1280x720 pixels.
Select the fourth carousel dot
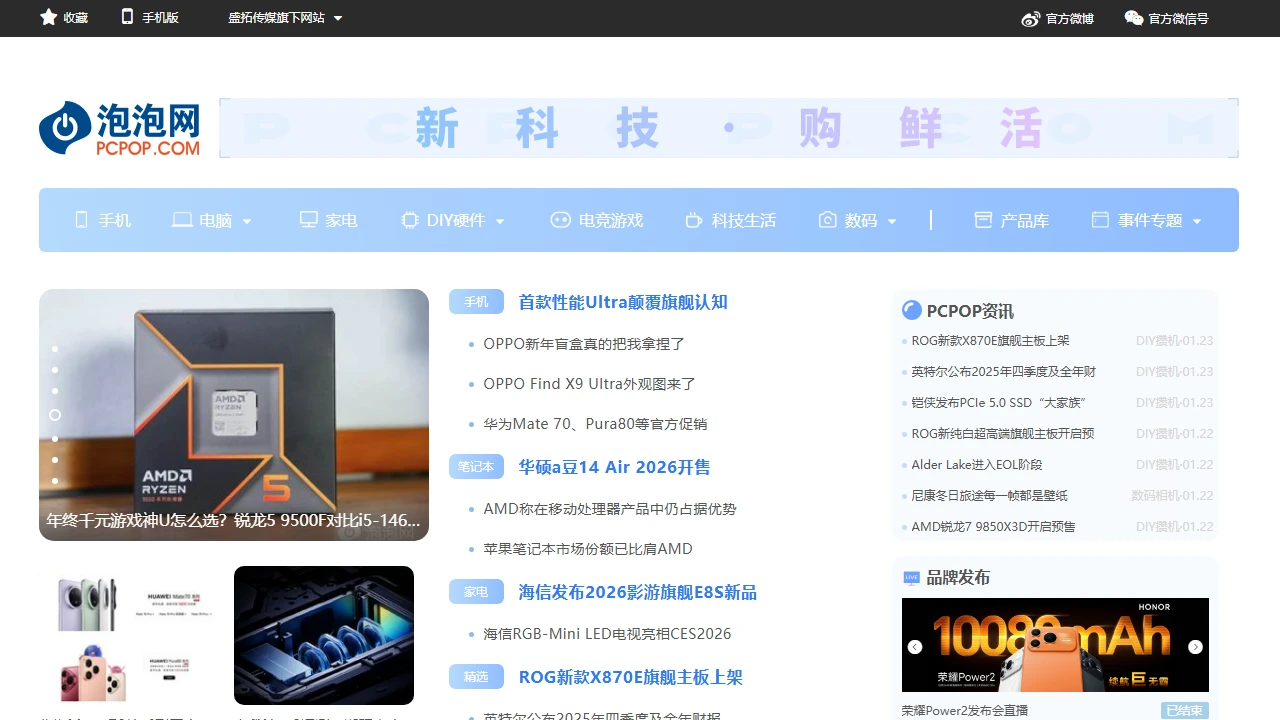click(55, 414)
